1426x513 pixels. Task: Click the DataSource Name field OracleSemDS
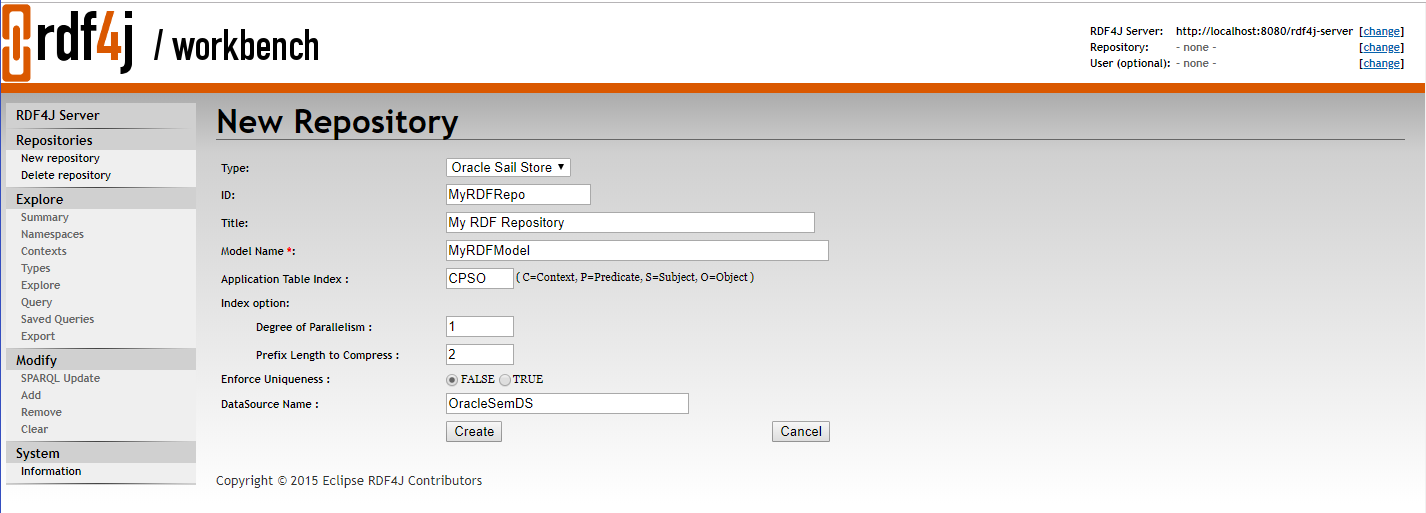point(567,403)
